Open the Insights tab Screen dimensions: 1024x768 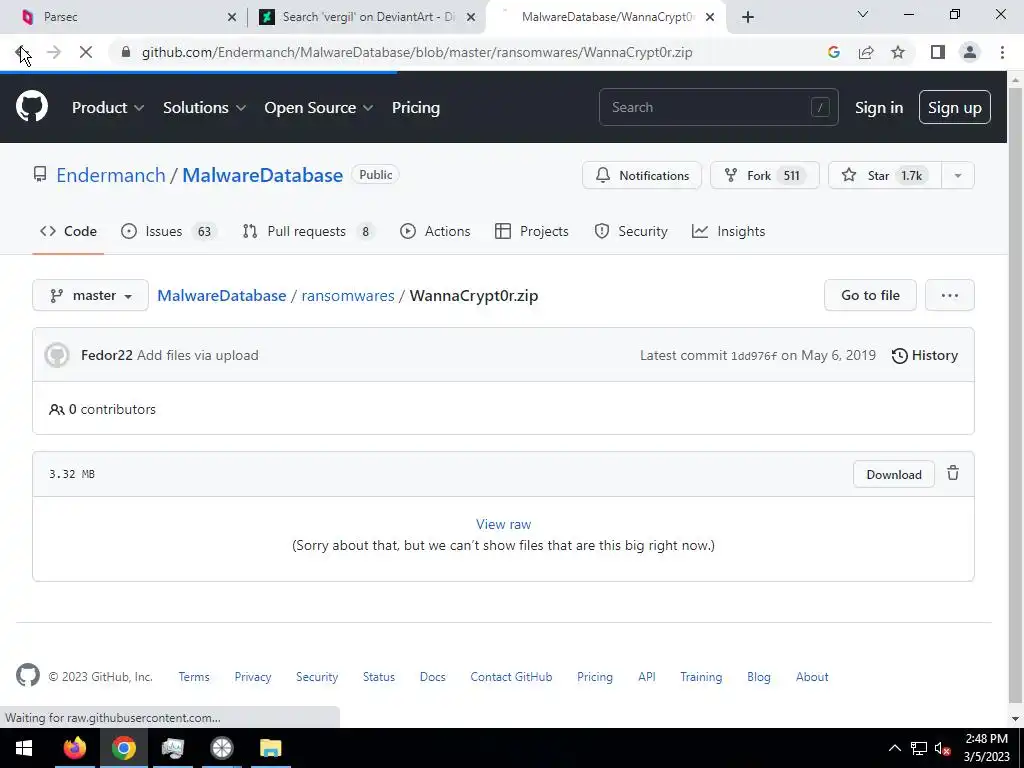point(728,231)
